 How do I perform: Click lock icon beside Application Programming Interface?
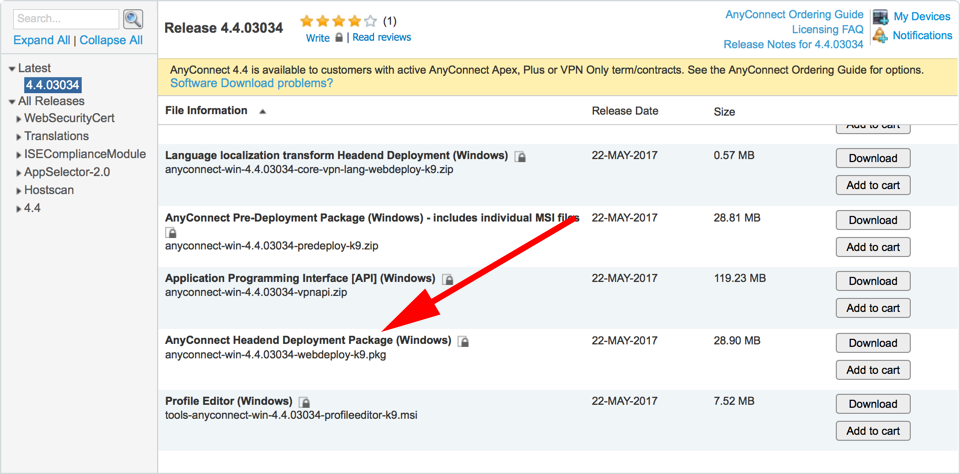(x=448, y=279)
